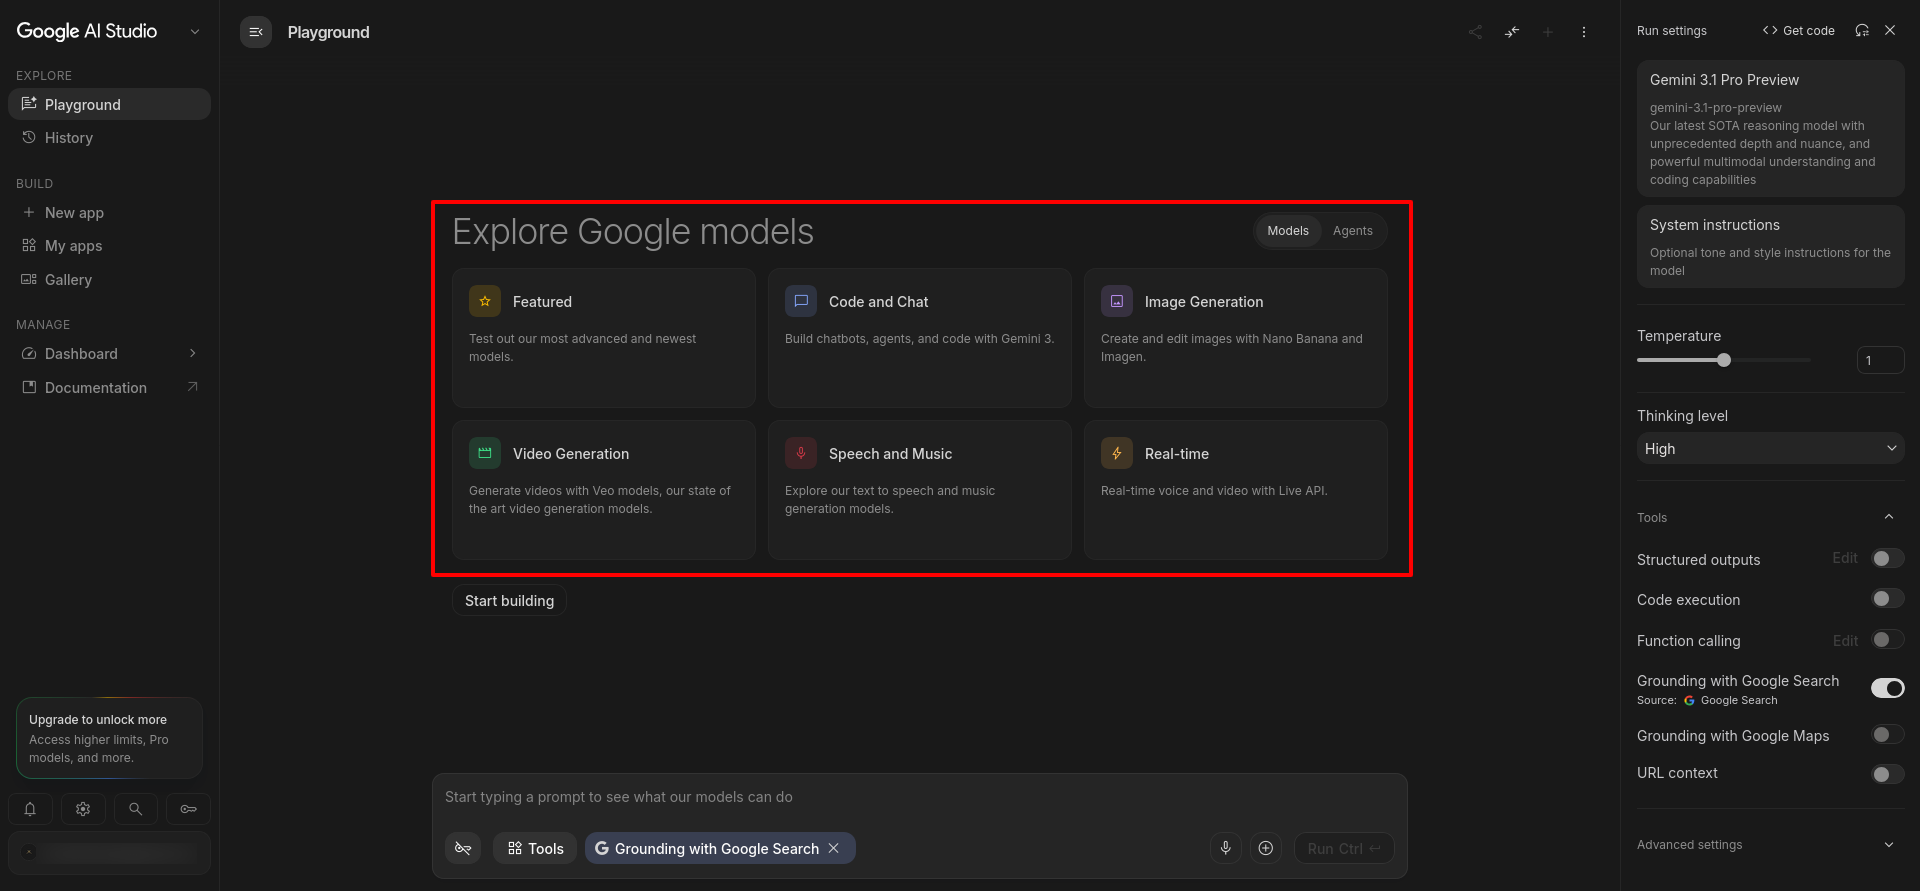Click the Temperature slider handle
The image size is (1920, 891).
1724,360
